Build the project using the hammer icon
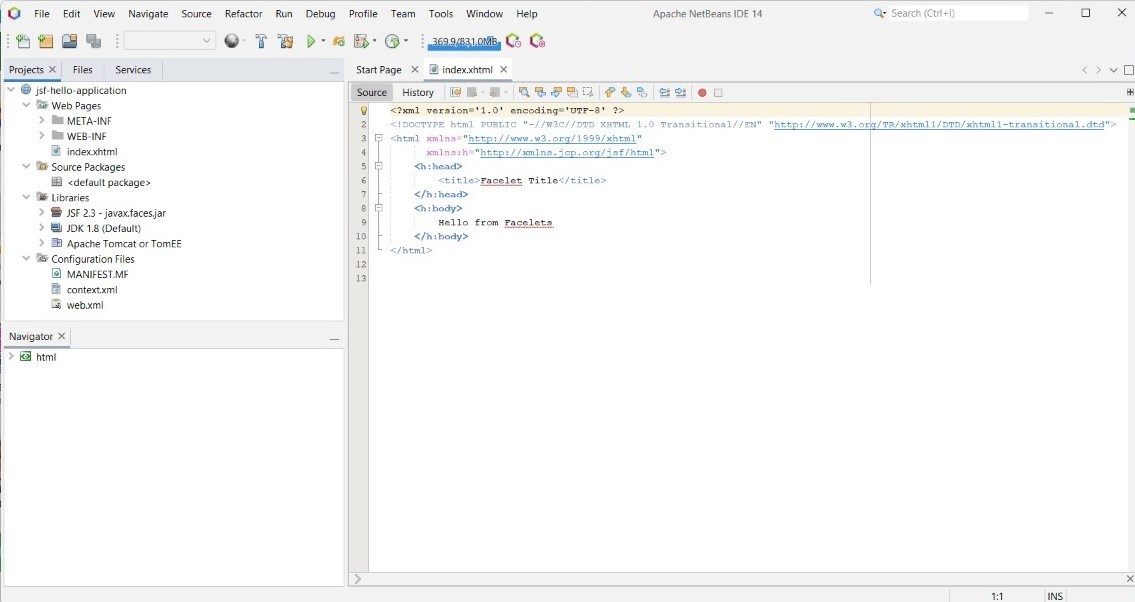This screenshot has width=1135, height=602. (261, 41)
